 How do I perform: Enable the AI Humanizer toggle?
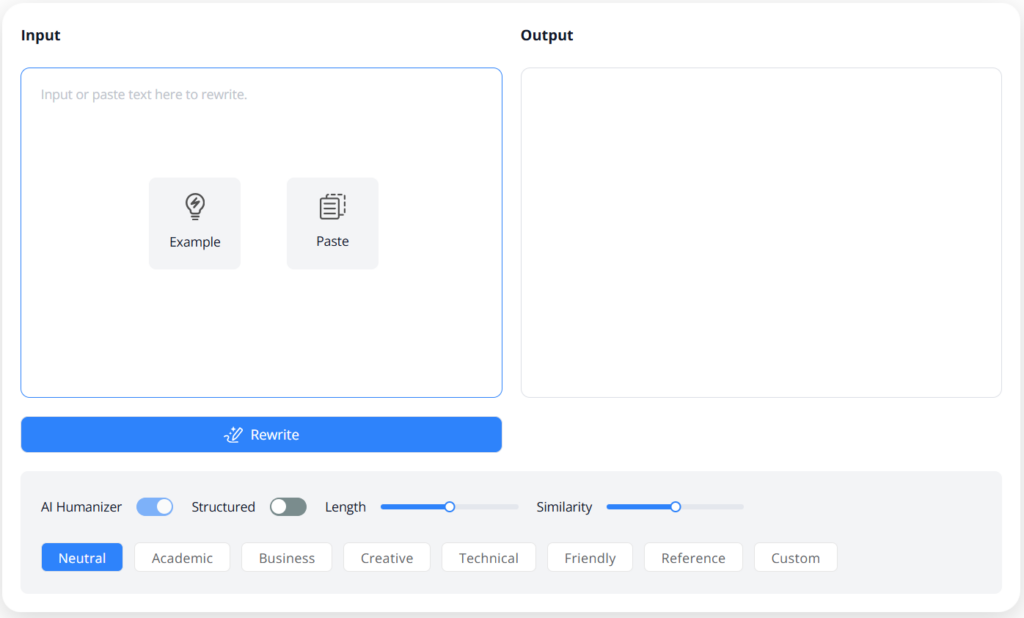(155, 507)
